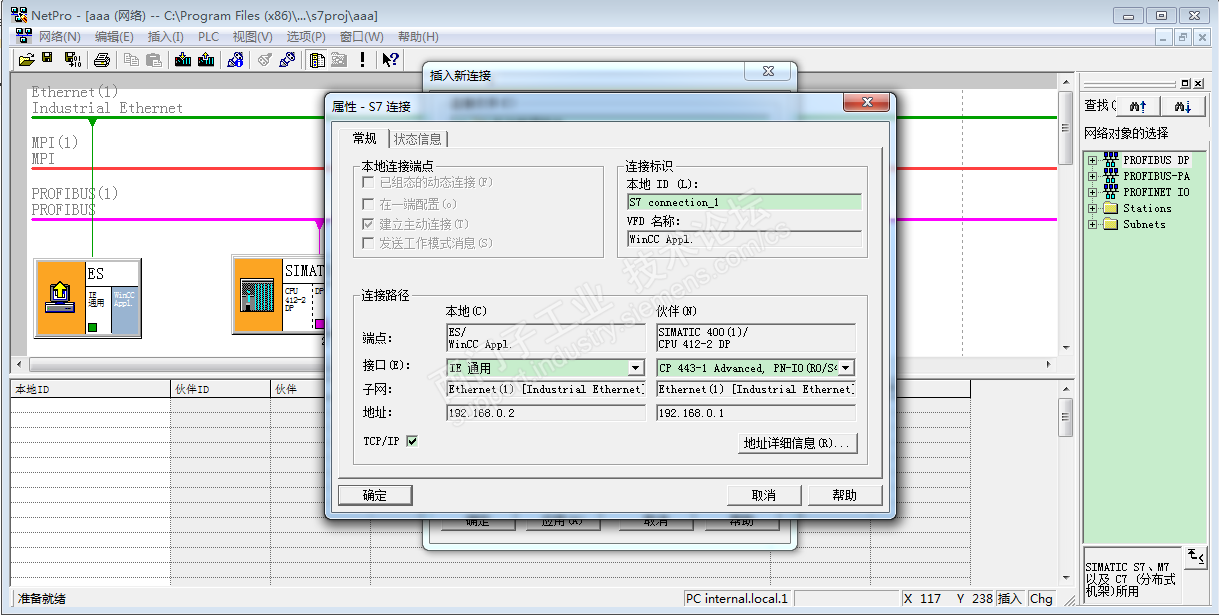Open the 选项(P) menu
The height and width of the screenshot is (616, 1219).
pyautogui.click(x=305, y=36)
